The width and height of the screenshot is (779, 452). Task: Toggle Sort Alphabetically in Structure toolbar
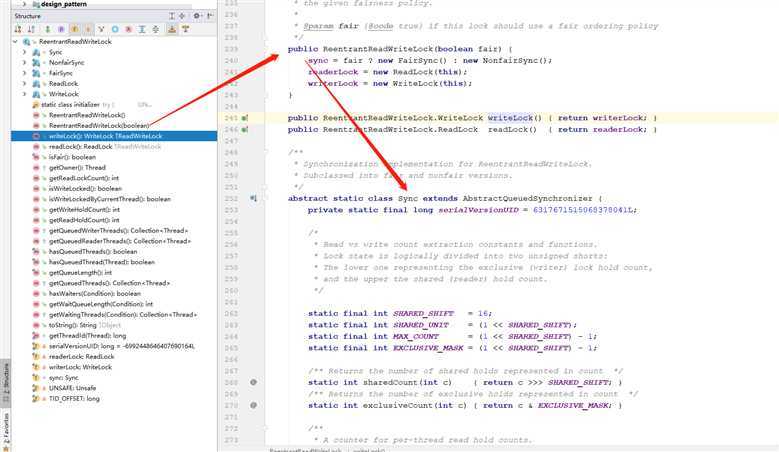(x=31, y=29)
